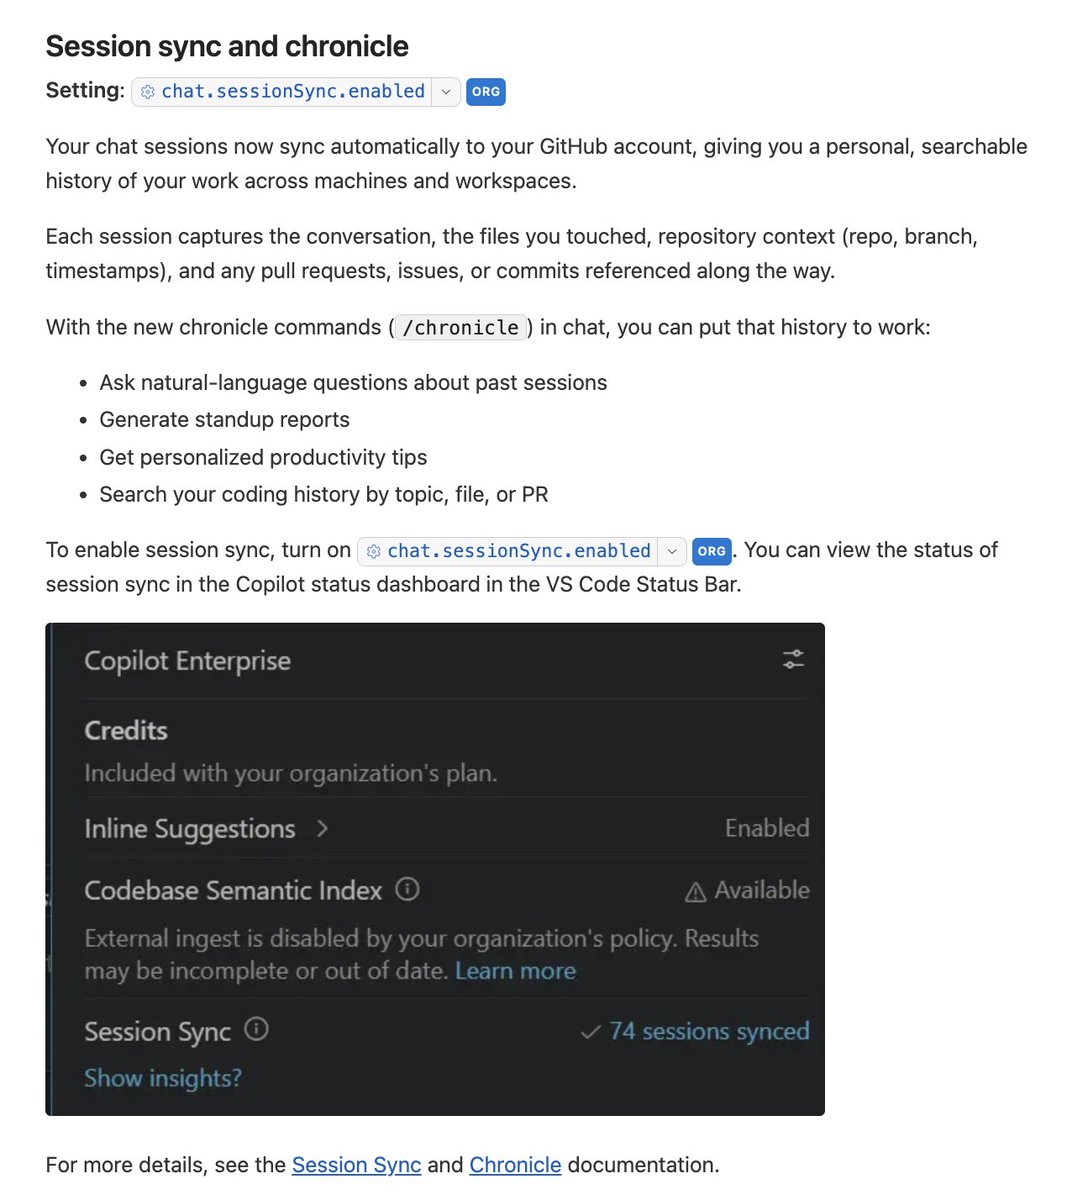Follow the Learn more link
Viewport: 1067px width, 1200px height.
point(515,971)
